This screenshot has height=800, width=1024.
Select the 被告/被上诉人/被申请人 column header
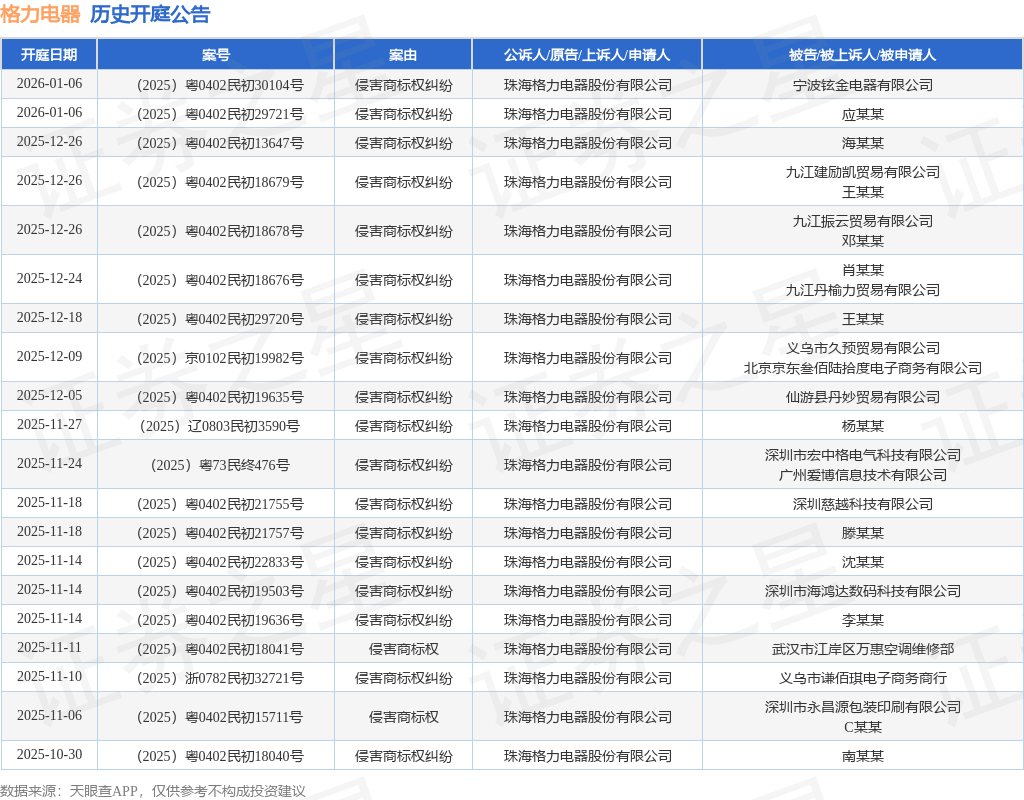point(863,55)
